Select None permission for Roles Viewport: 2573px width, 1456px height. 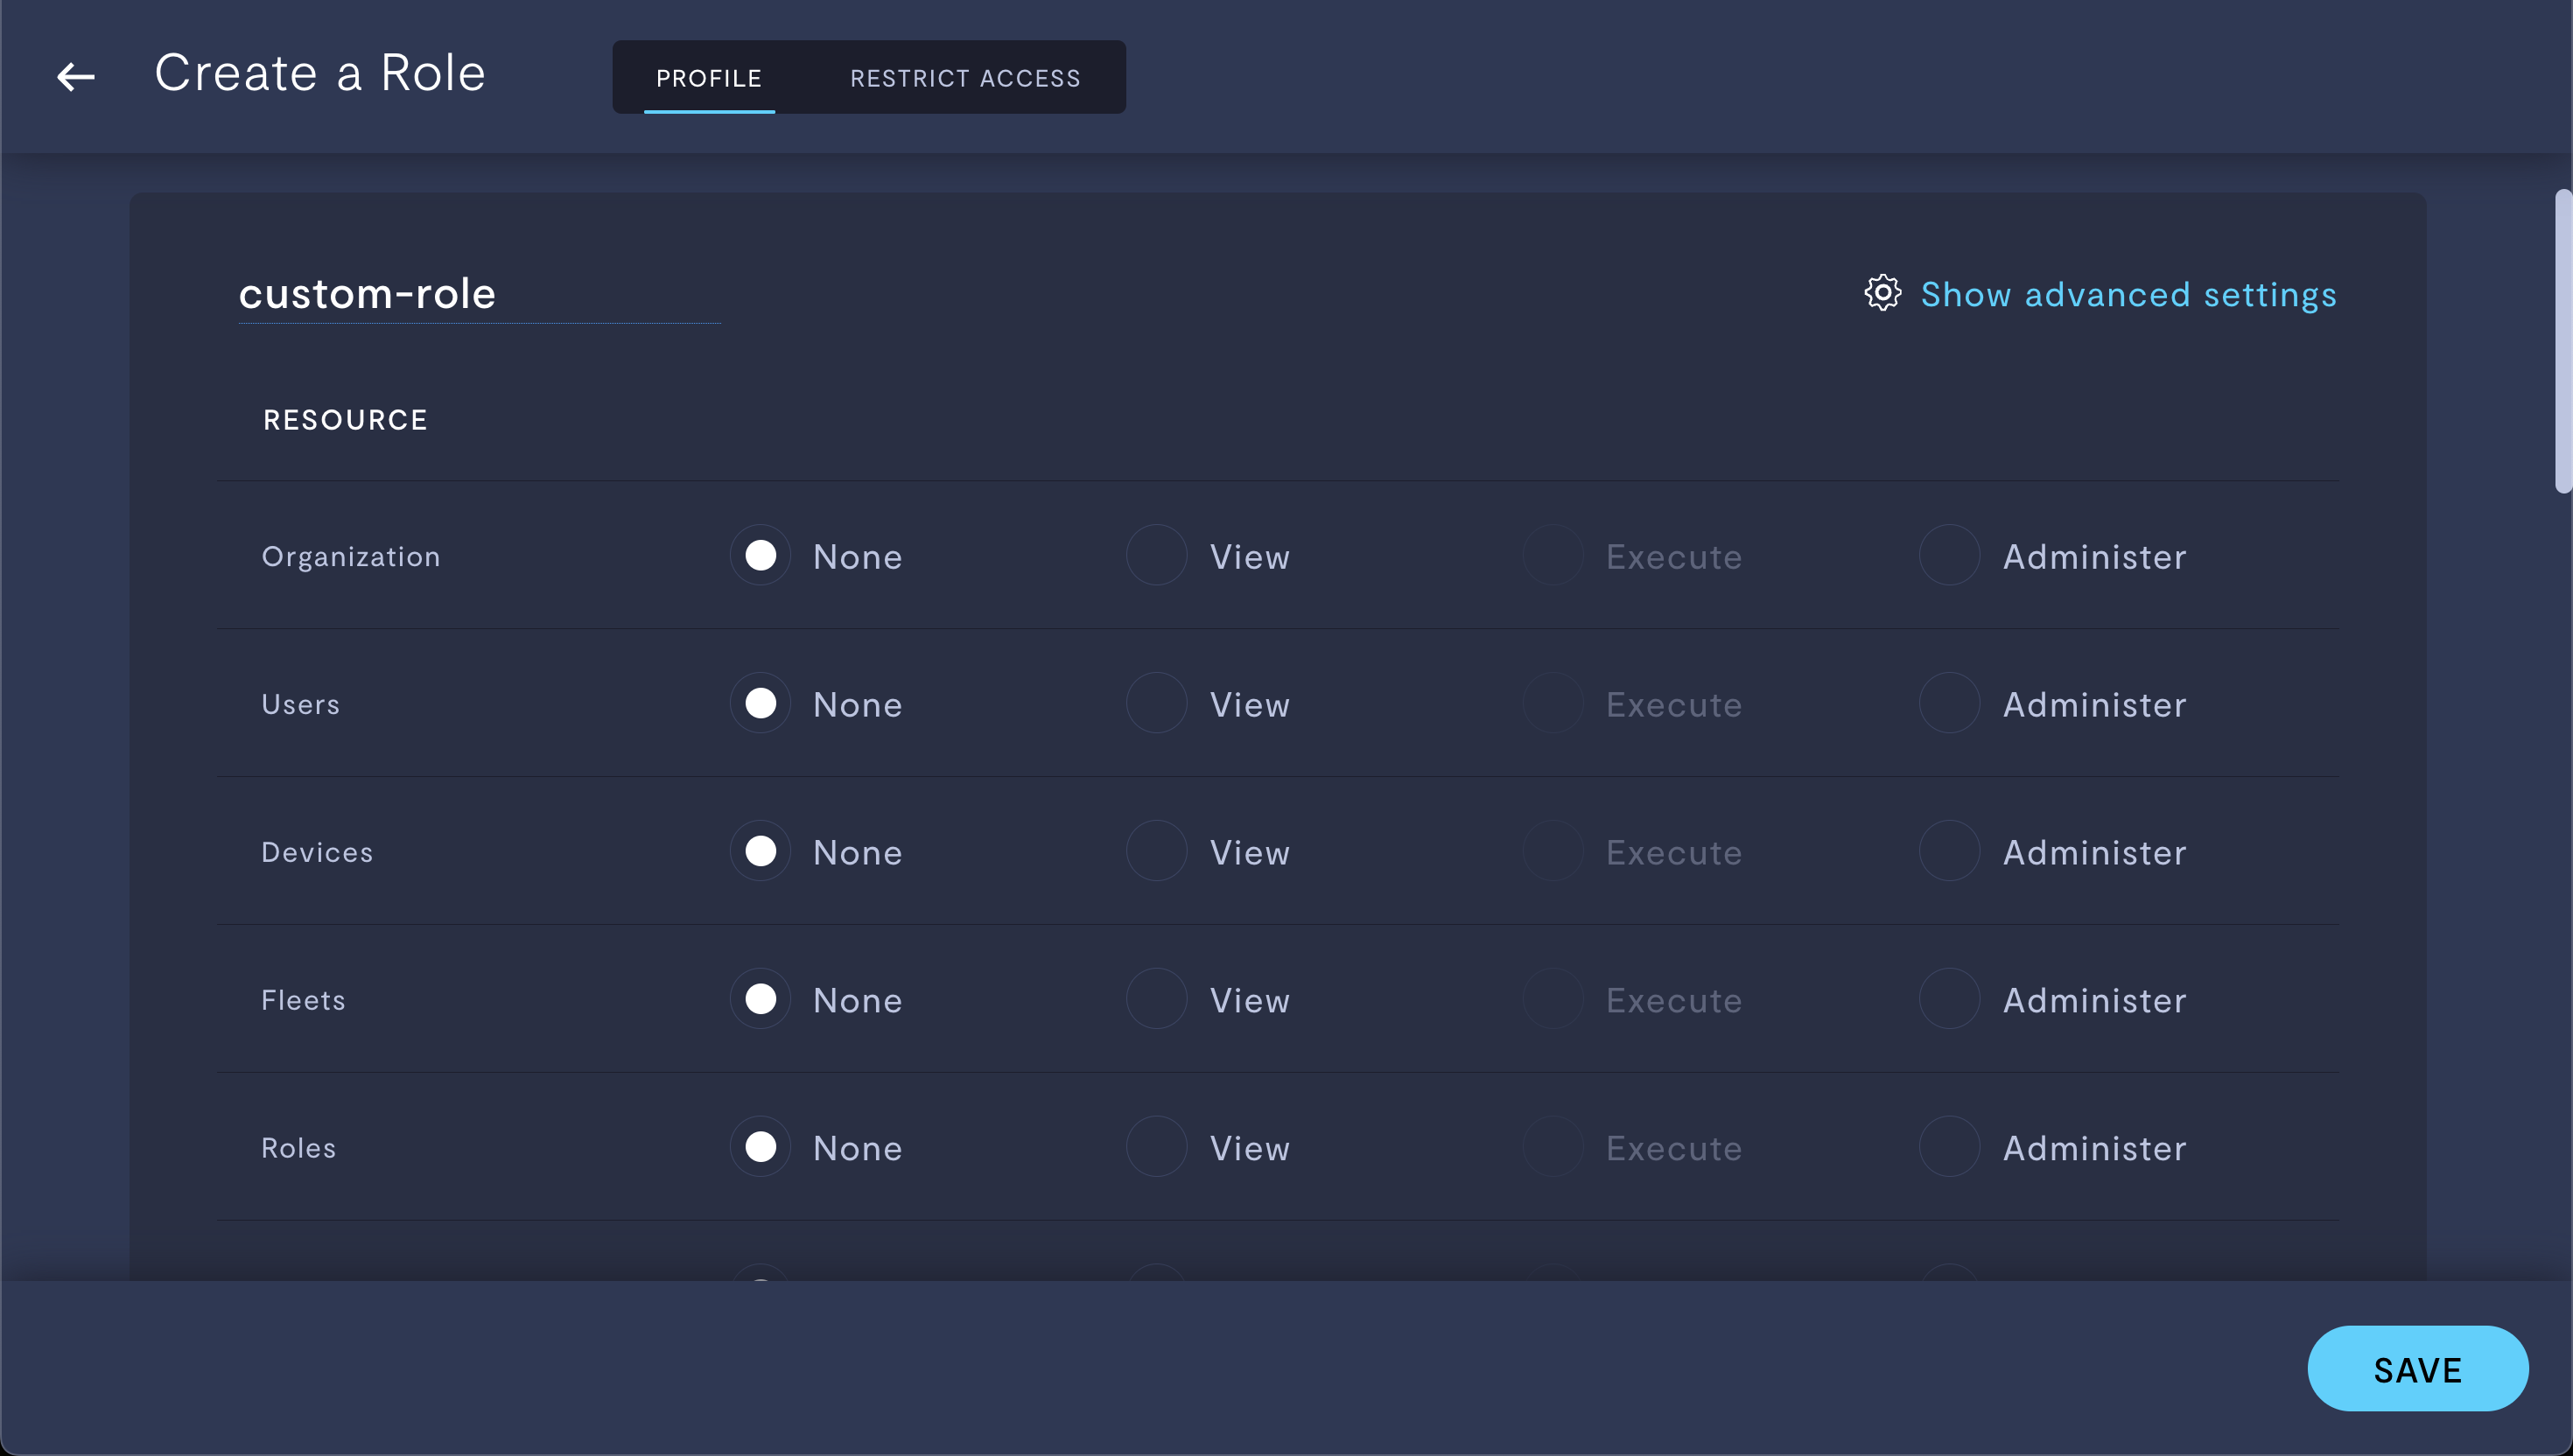point(760,1145)
